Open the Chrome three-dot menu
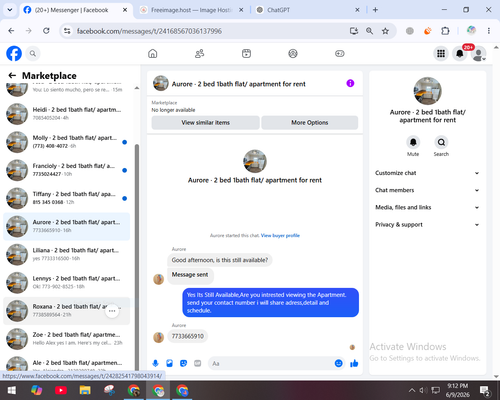Viewport: 500px width, 400px height. (x=489, y=31)
